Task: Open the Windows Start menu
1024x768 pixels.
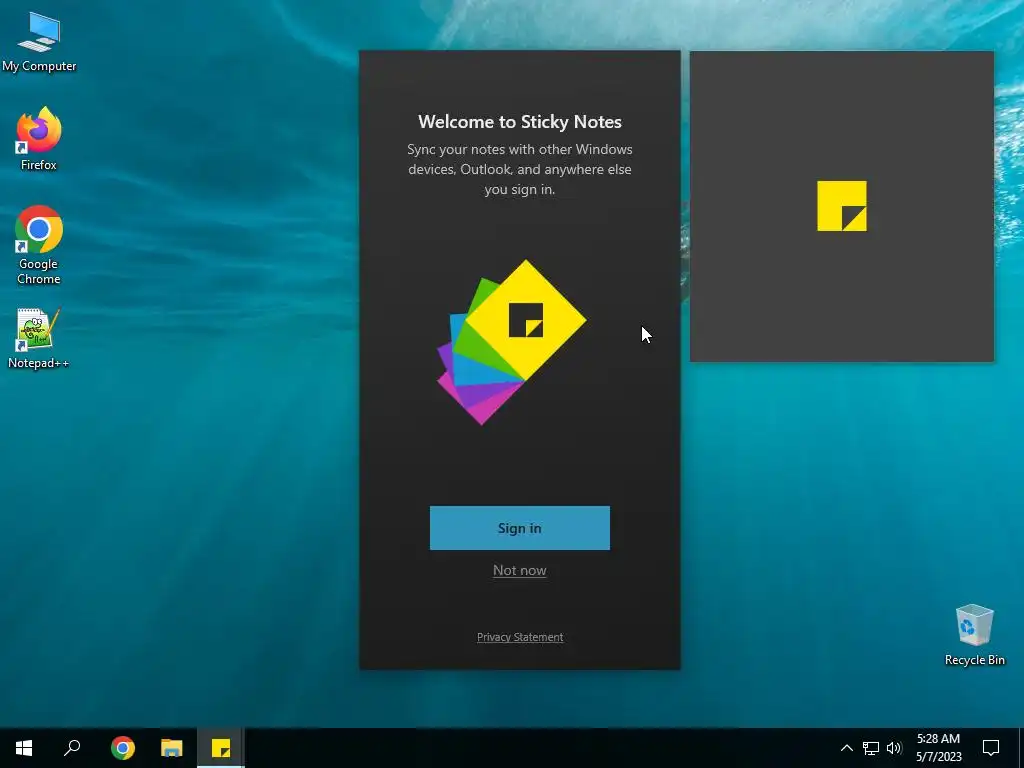Action: click(24, 748)
